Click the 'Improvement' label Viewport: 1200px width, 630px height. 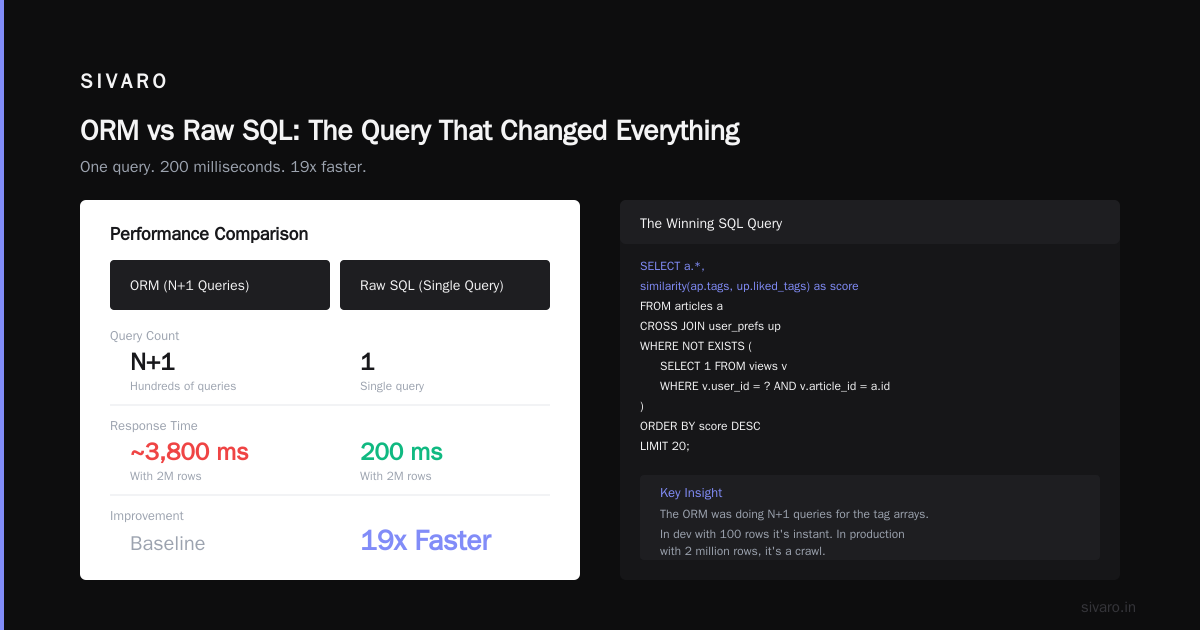point(147,516)
